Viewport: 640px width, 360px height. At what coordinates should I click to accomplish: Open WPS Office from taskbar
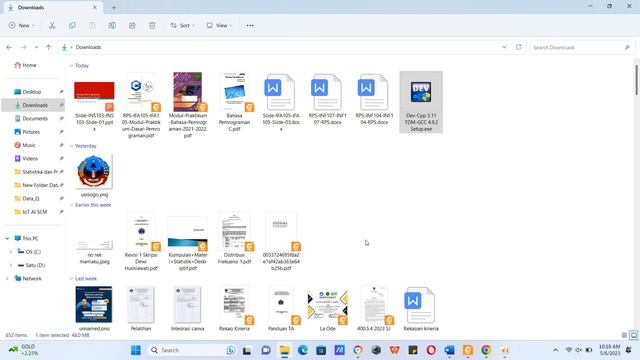click(x=394, y=350)
